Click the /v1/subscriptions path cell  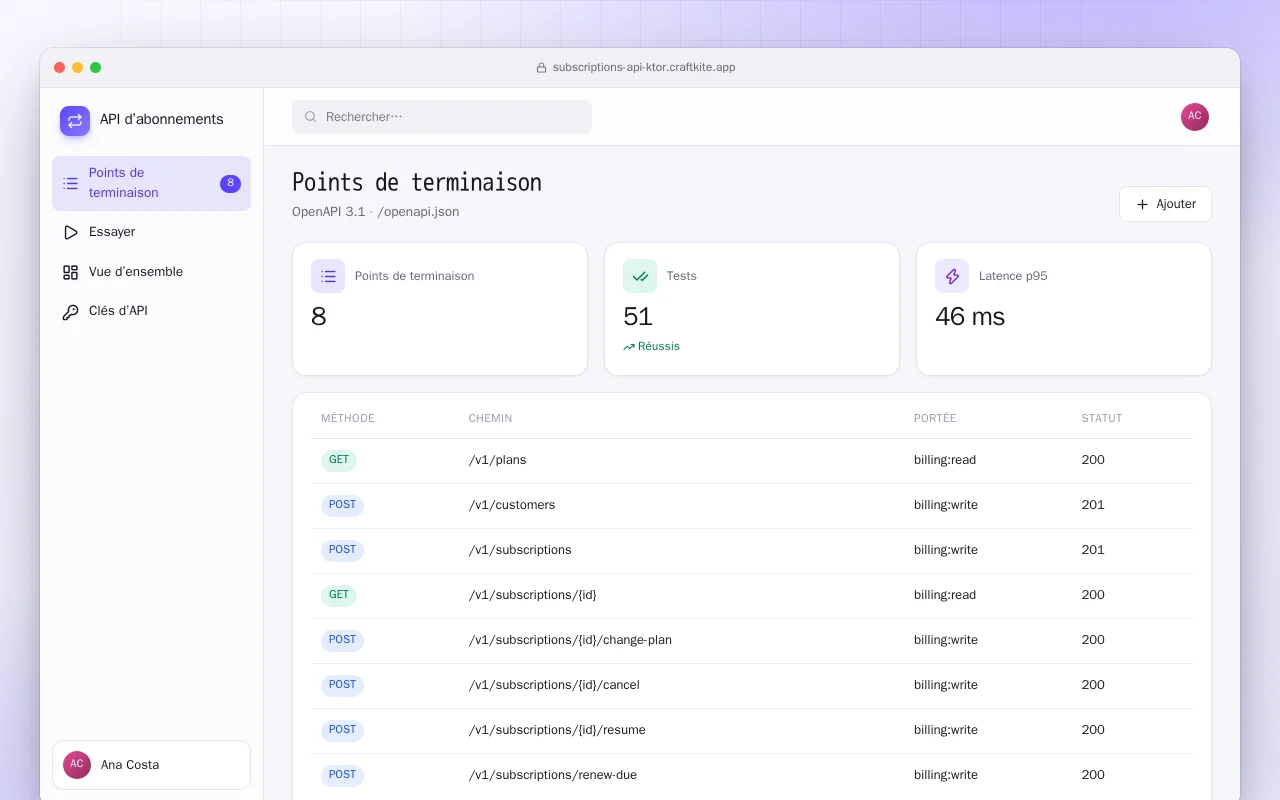[x=520, y=550]
